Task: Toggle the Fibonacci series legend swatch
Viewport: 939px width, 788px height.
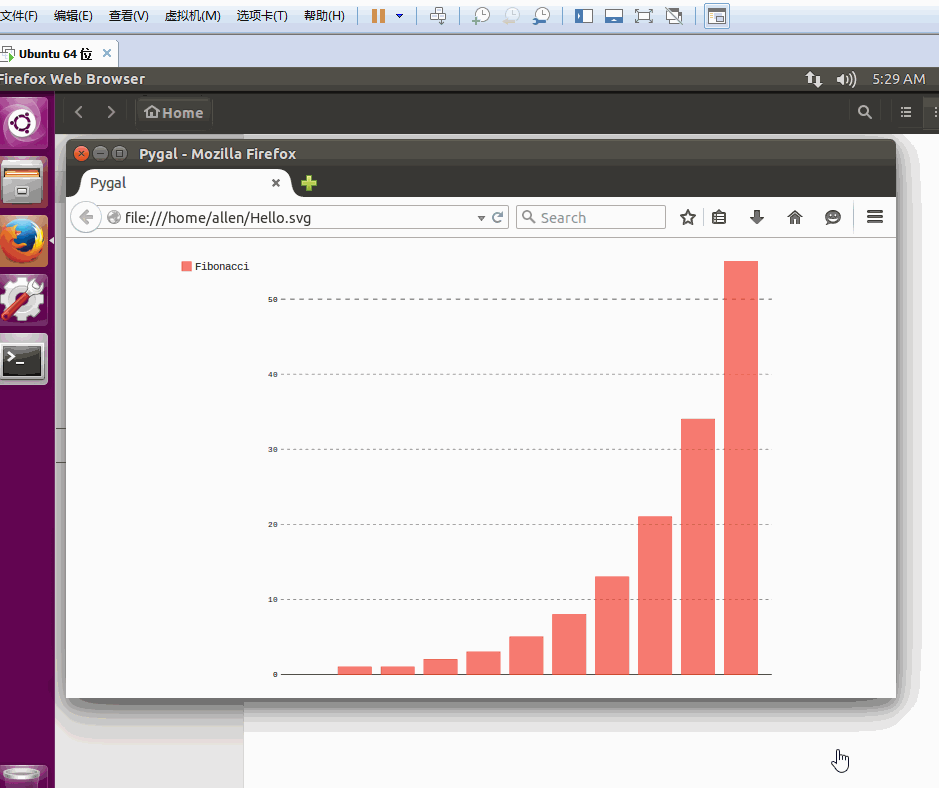Action: pyautogui.click(x=186, y=266)
